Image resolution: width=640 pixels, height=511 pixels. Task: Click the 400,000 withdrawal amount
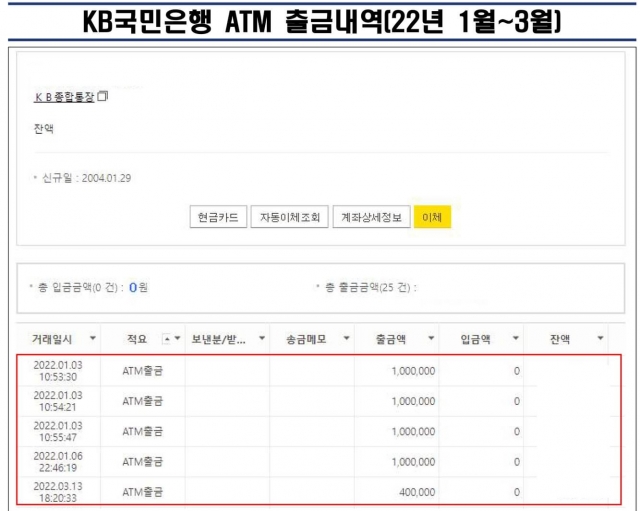(x=417, y=492)
